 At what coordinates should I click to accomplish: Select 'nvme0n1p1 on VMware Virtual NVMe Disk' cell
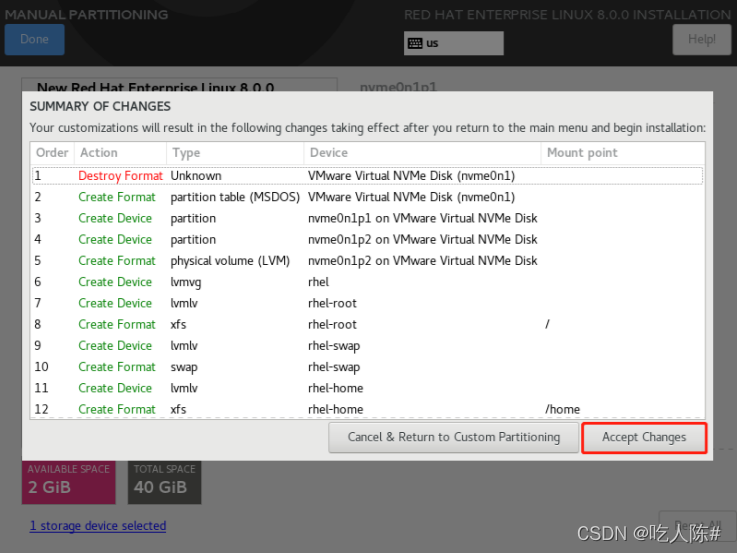point(423,218)
